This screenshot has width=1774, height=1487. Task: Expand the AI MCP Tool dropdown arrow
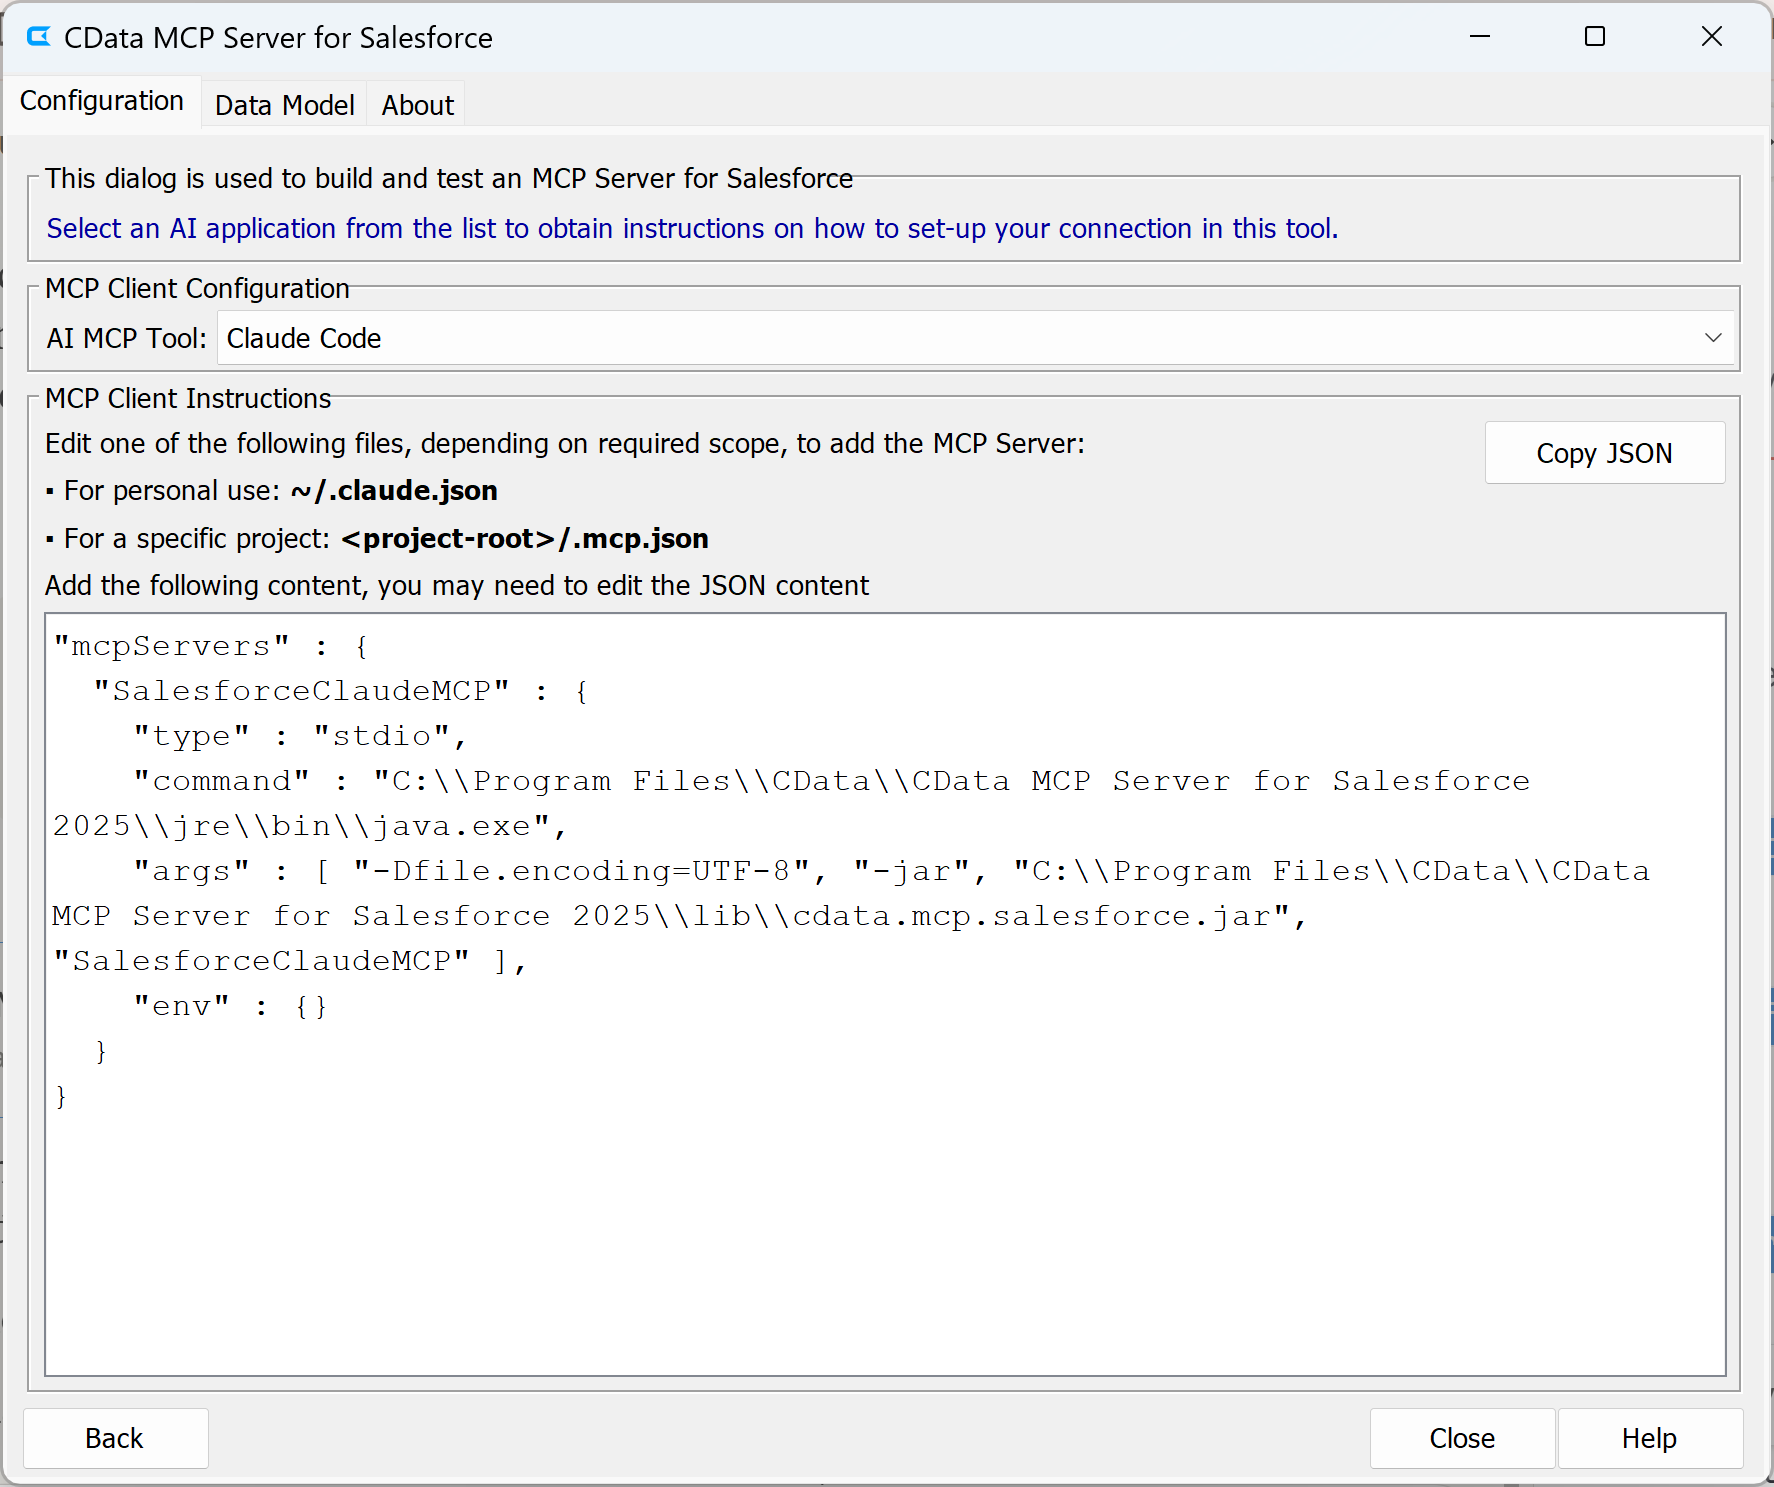(x=1712, y=339)
